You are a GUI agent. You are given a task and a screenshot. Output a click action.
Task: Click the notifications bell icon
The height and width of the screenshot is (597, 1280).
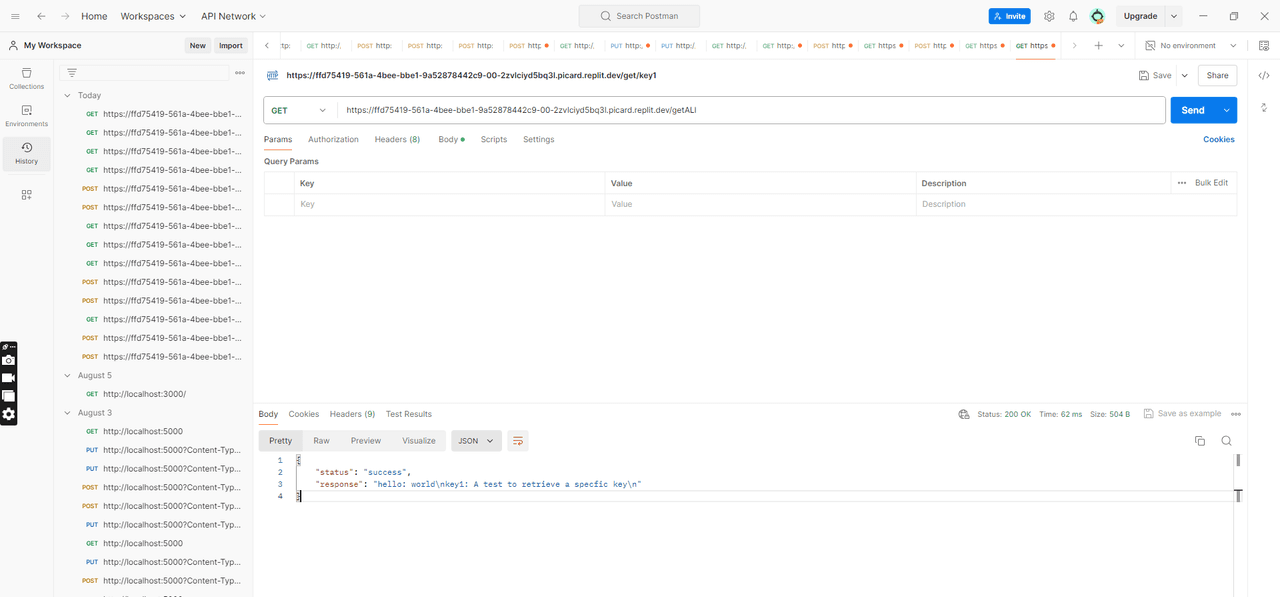(x=1073, y=16)
